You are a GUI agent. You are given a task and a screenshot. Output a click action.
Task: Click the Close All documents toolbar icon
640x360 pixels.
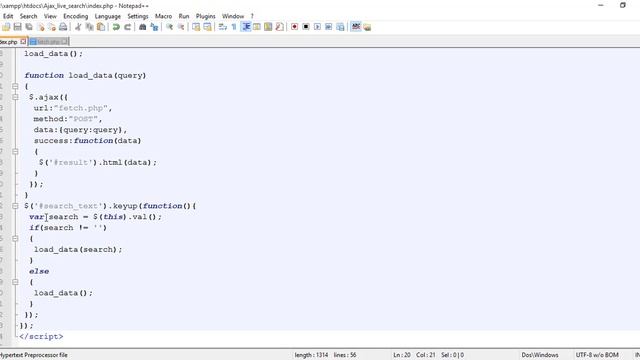(x=52, y=27)
